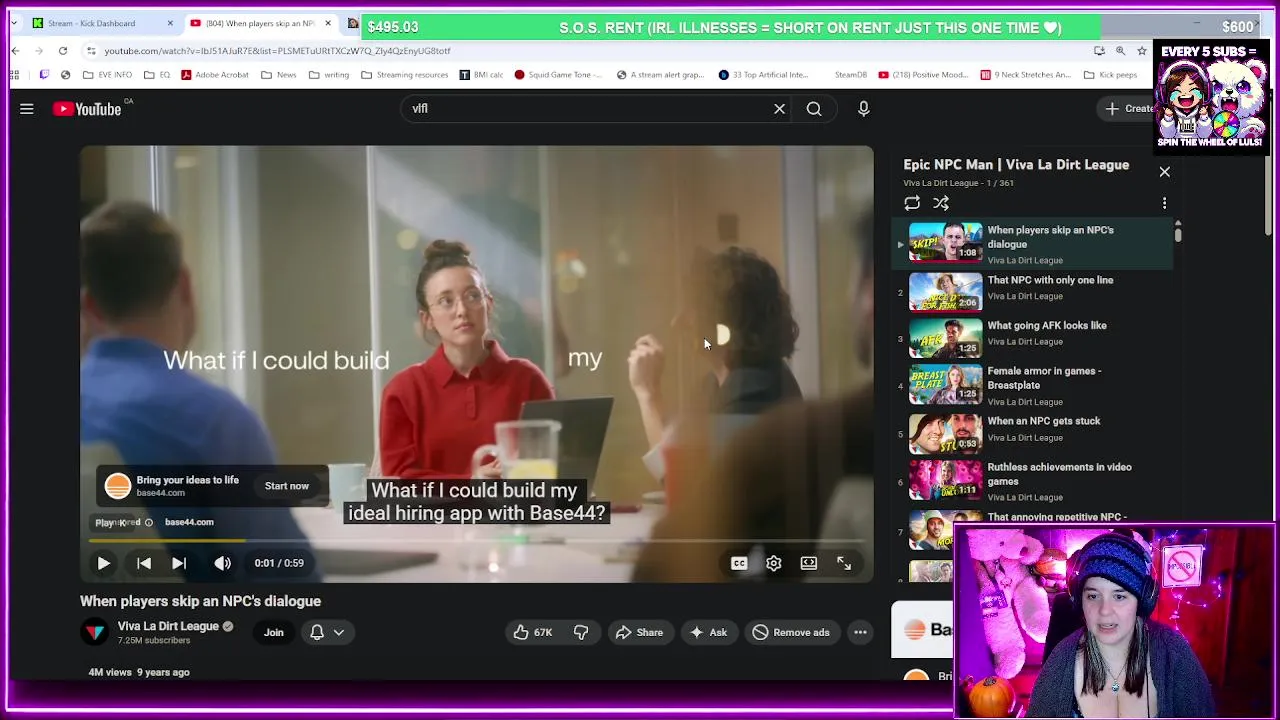Select 'When an NPC gets stuck' title

(x=1044, y=421)
